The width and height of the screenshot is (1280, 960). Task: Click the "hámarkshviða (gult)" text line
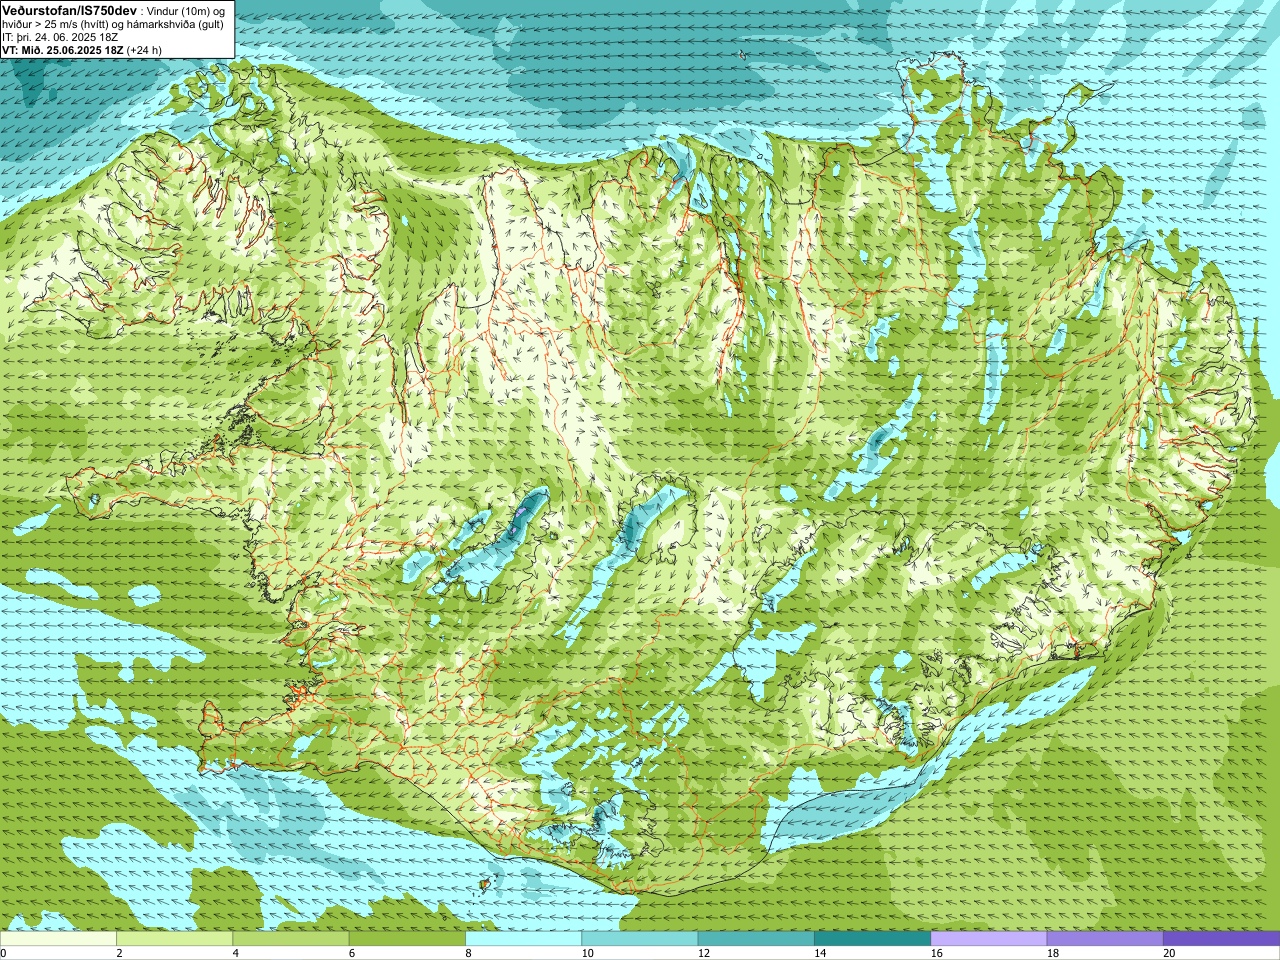[x=175, y=24]
